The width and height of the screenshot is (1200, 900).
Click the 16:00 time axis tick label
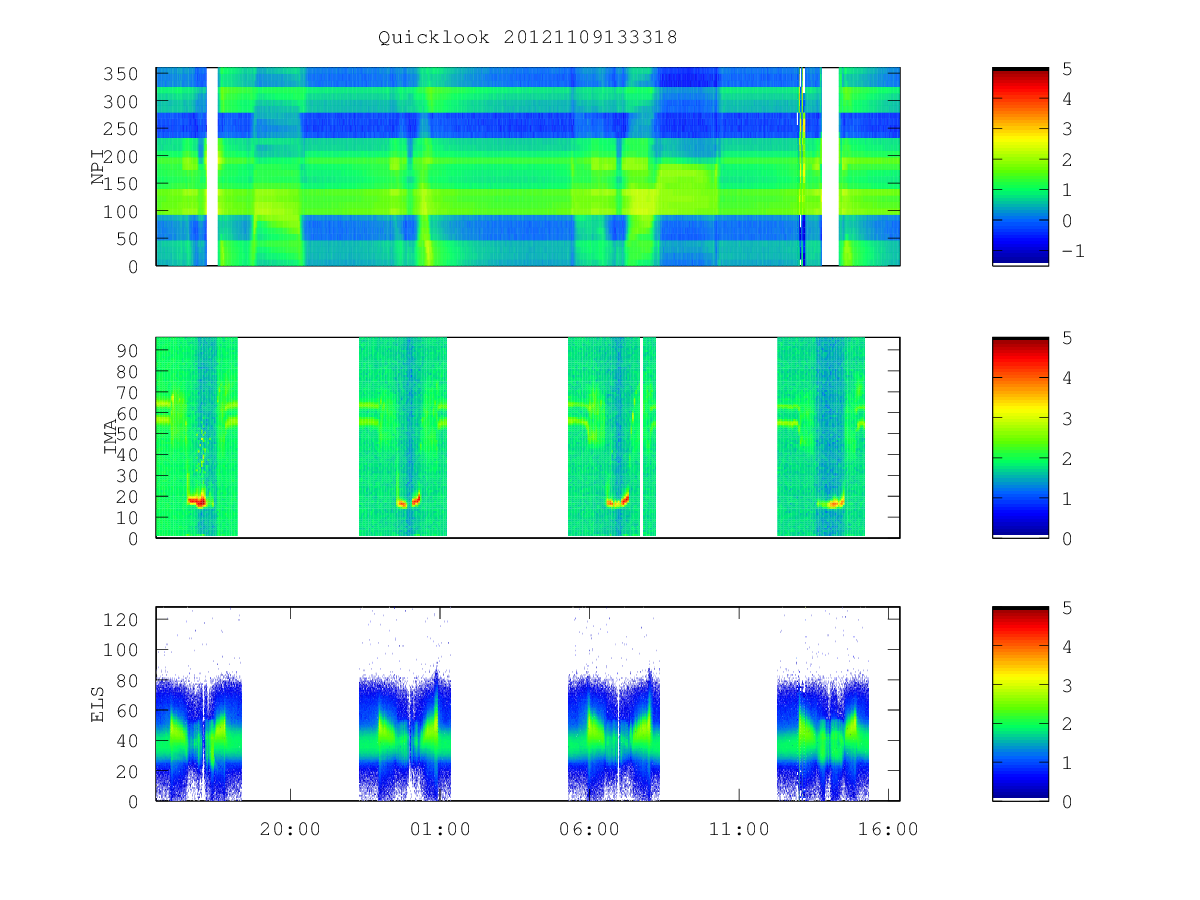889,829
